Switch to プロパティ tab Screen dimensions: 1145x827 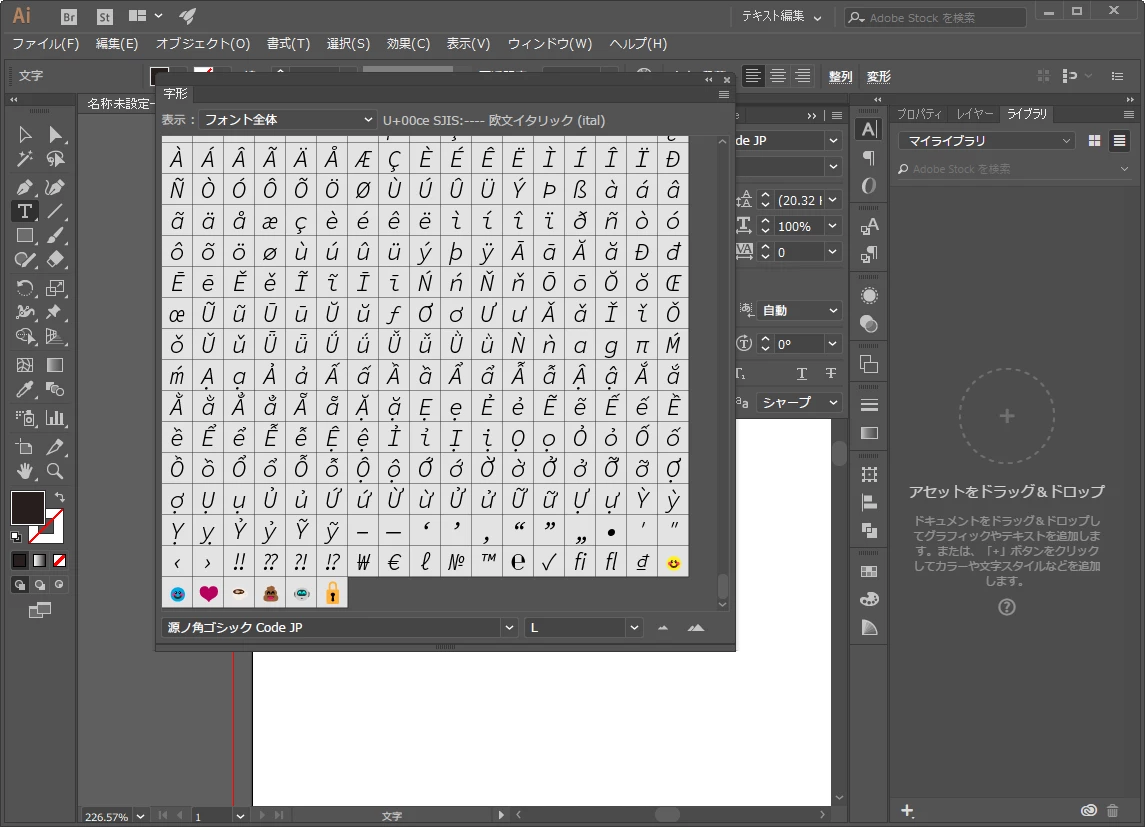[x=919, y=114]
